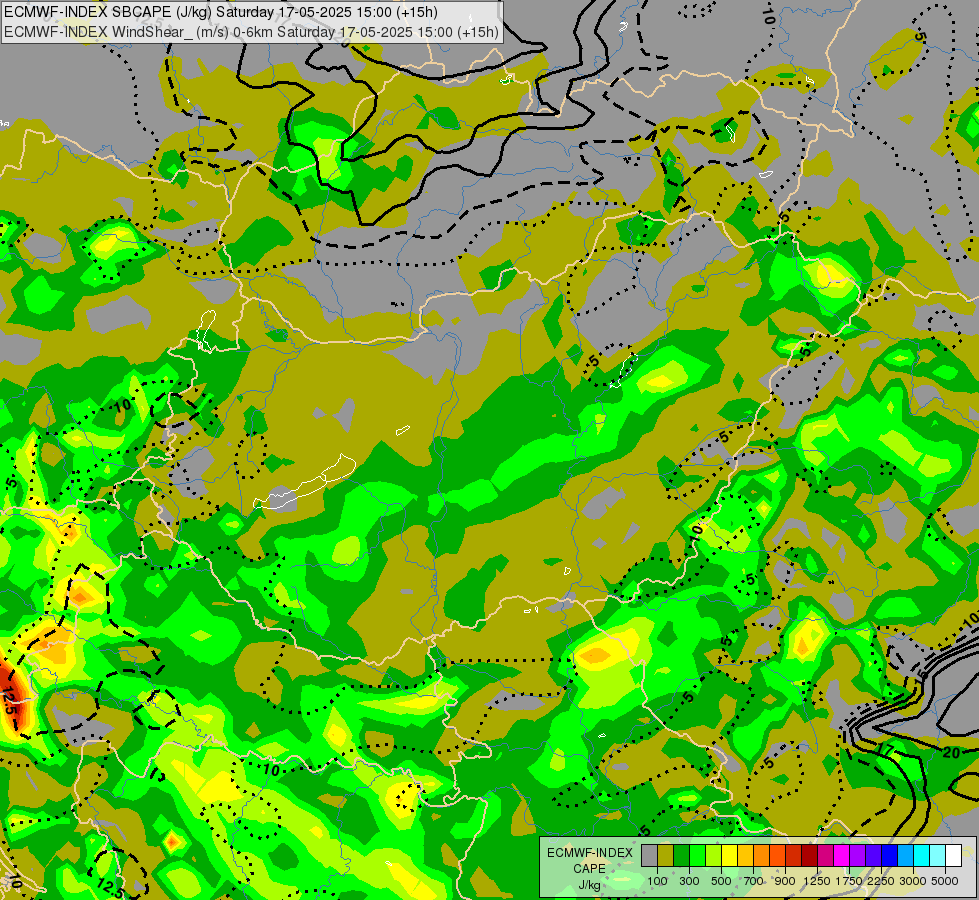Click the olive swatch in the CAPE legend

point(666,855)
